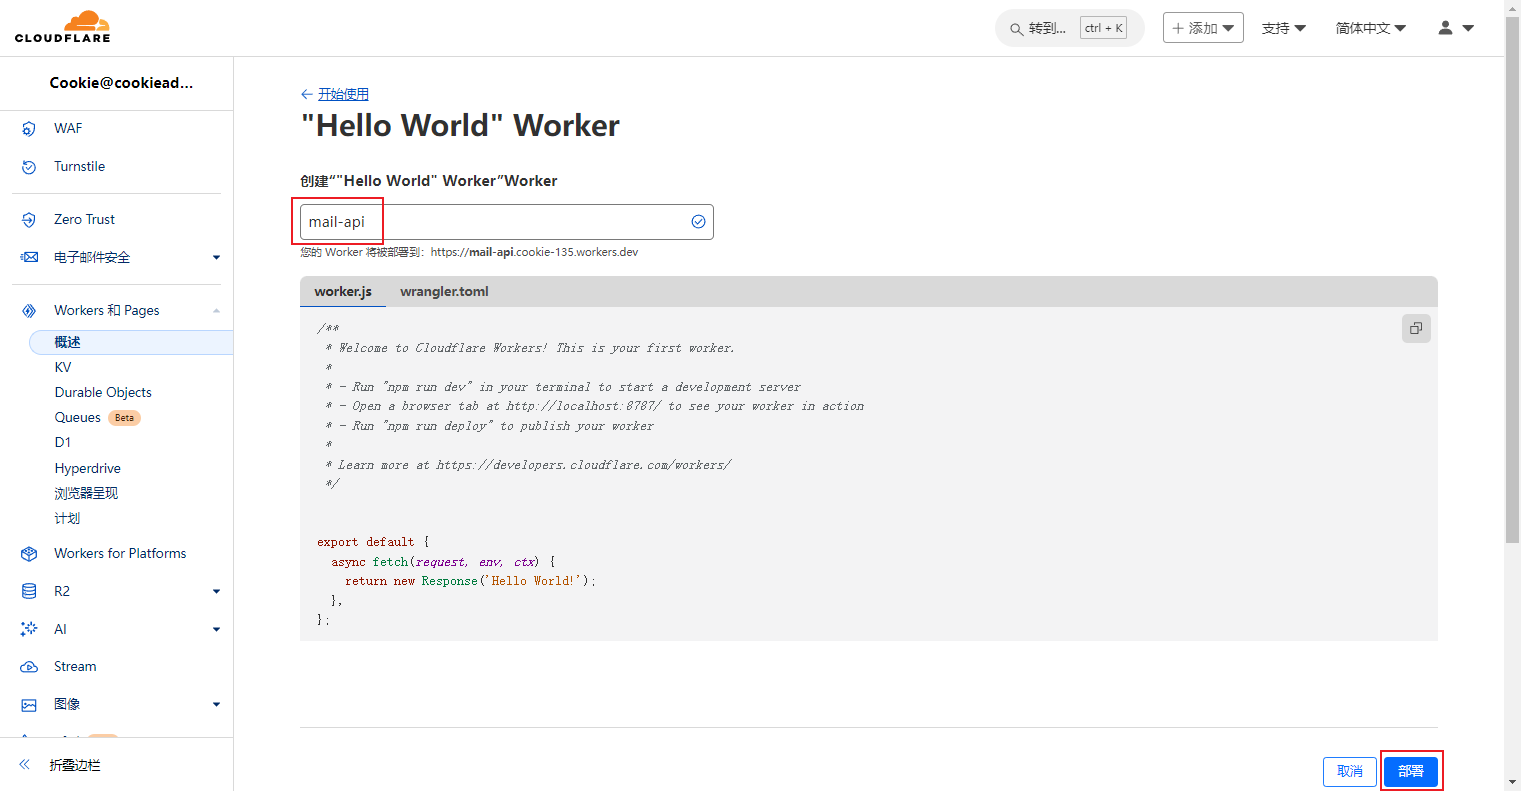Switch to the wrangler.toml tab
The height and width of the screenshot is (791, 1521).
coord(444,292)
